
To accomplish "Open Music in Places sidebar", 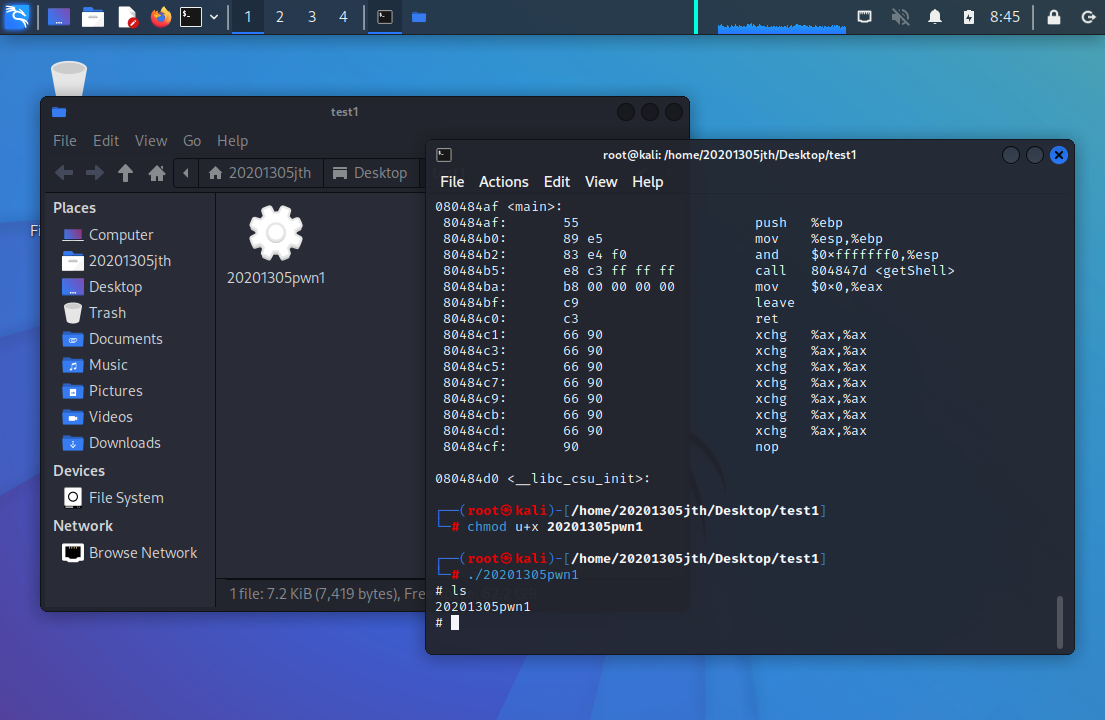I will coord(95,365).
